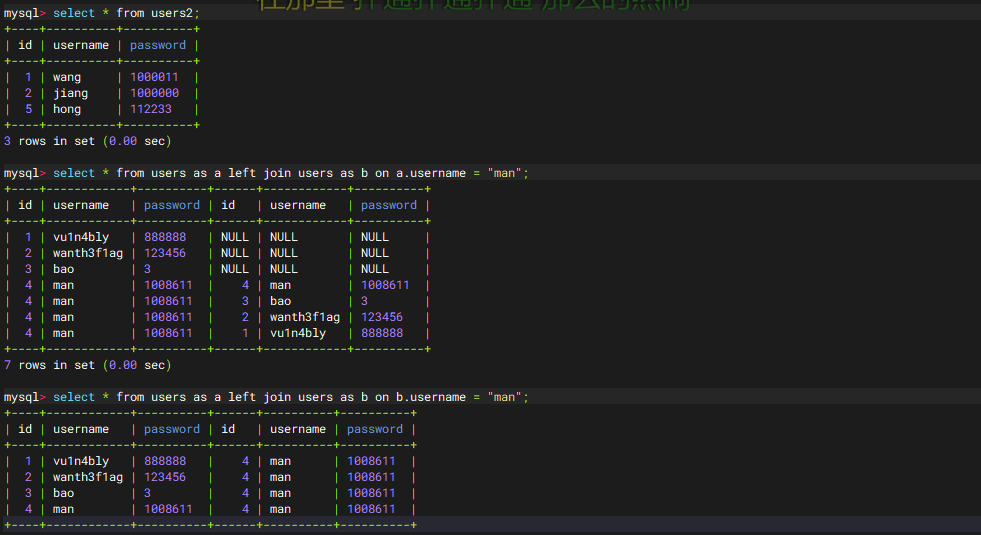The height and width of the screenshot is (535, 981).
Task: Click 'bao' in the bottom table's first username column
Action: [x=63, y=493]
